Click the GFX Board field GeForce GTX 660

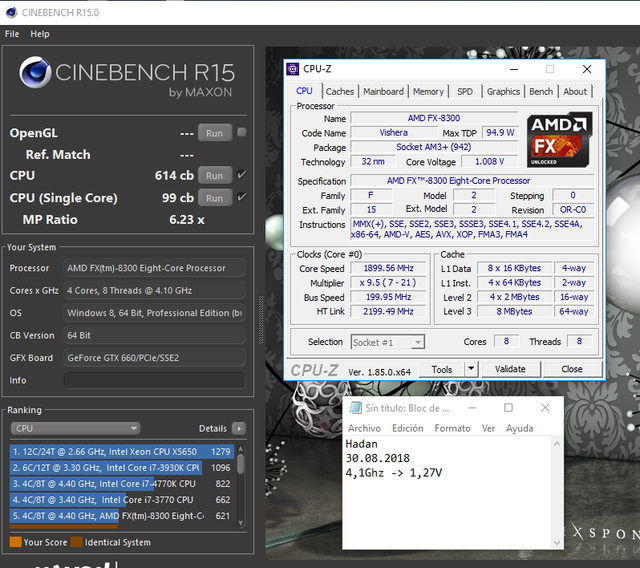coord(154,357)
